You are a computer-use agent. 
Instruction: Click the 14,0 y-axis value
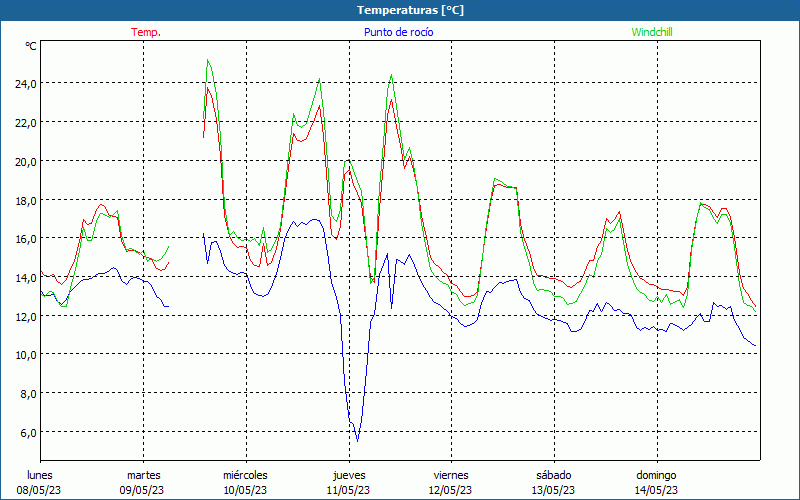(25, 278)
